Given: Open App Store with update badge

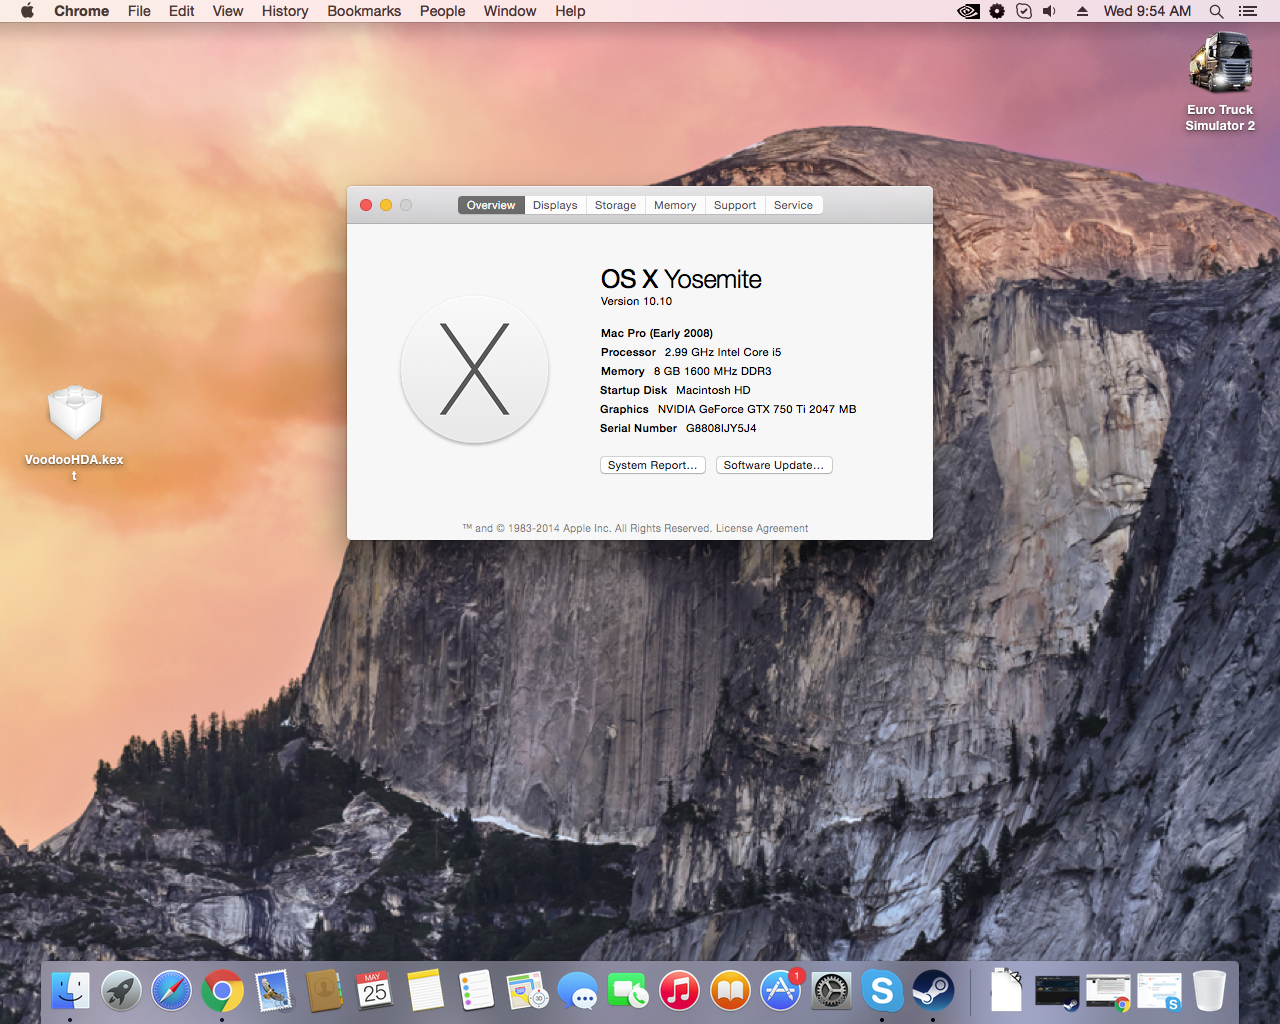Looking at the screenshot, I should point(781,990).
